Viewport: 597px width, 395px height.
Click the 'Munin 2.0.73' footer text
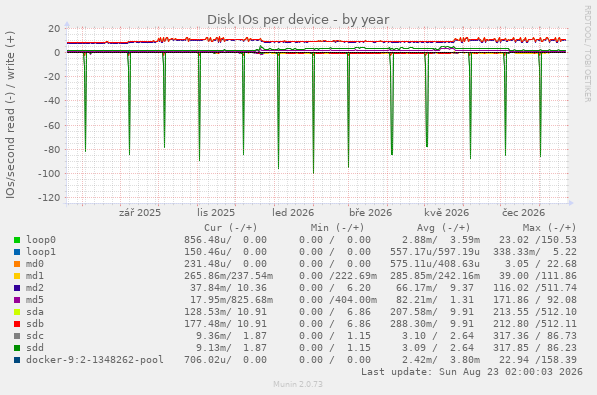tap(298, 384)
